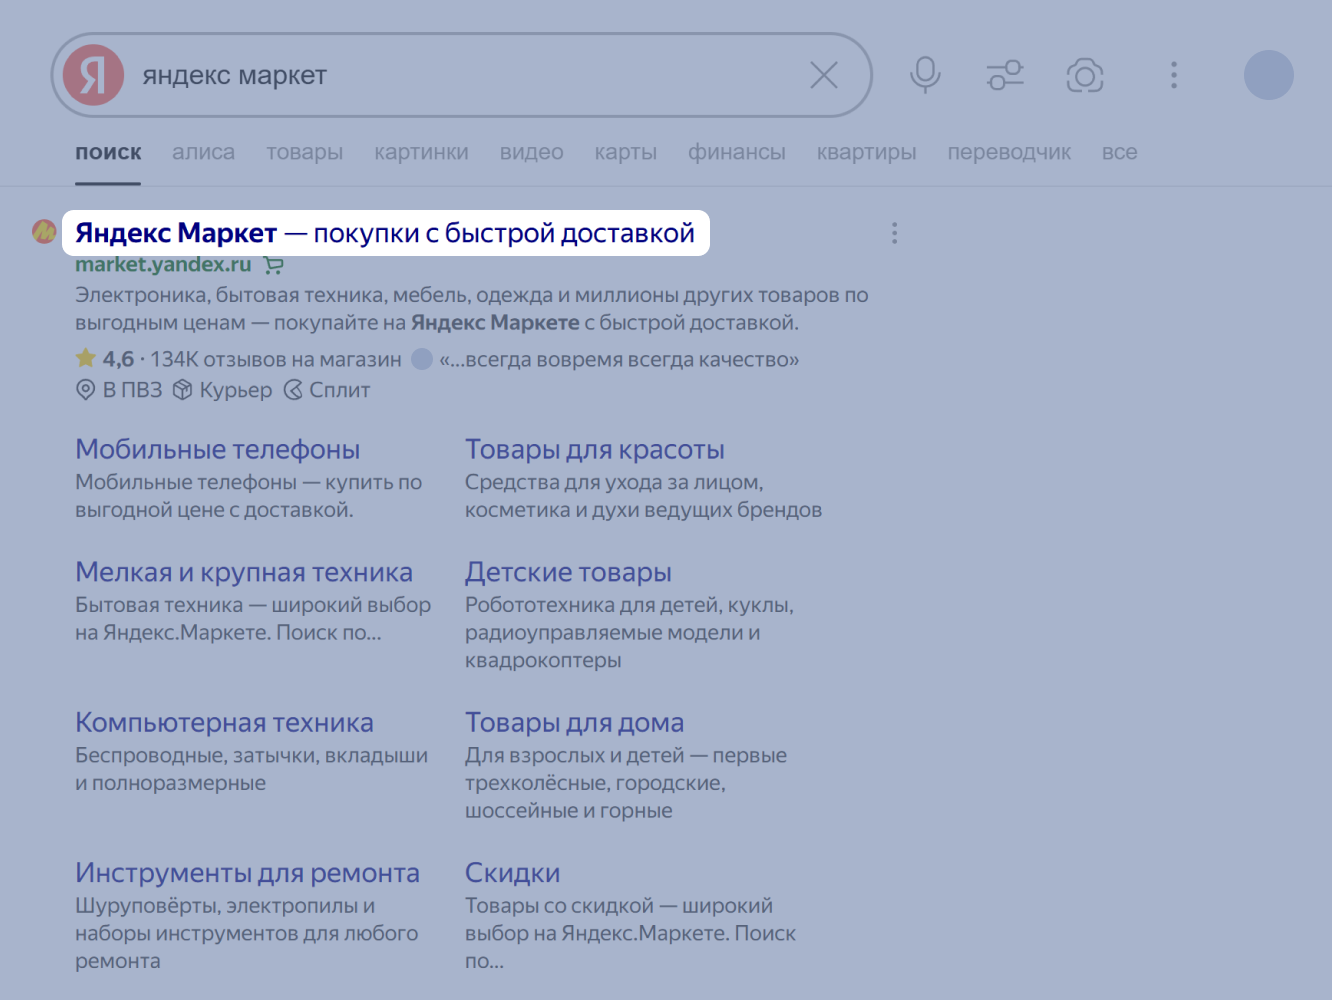The height and width of the screenshot is (1000, 1332).
Task: Open the Скидки sitelink
Action: pyautogui.click(x=512, y=872)
